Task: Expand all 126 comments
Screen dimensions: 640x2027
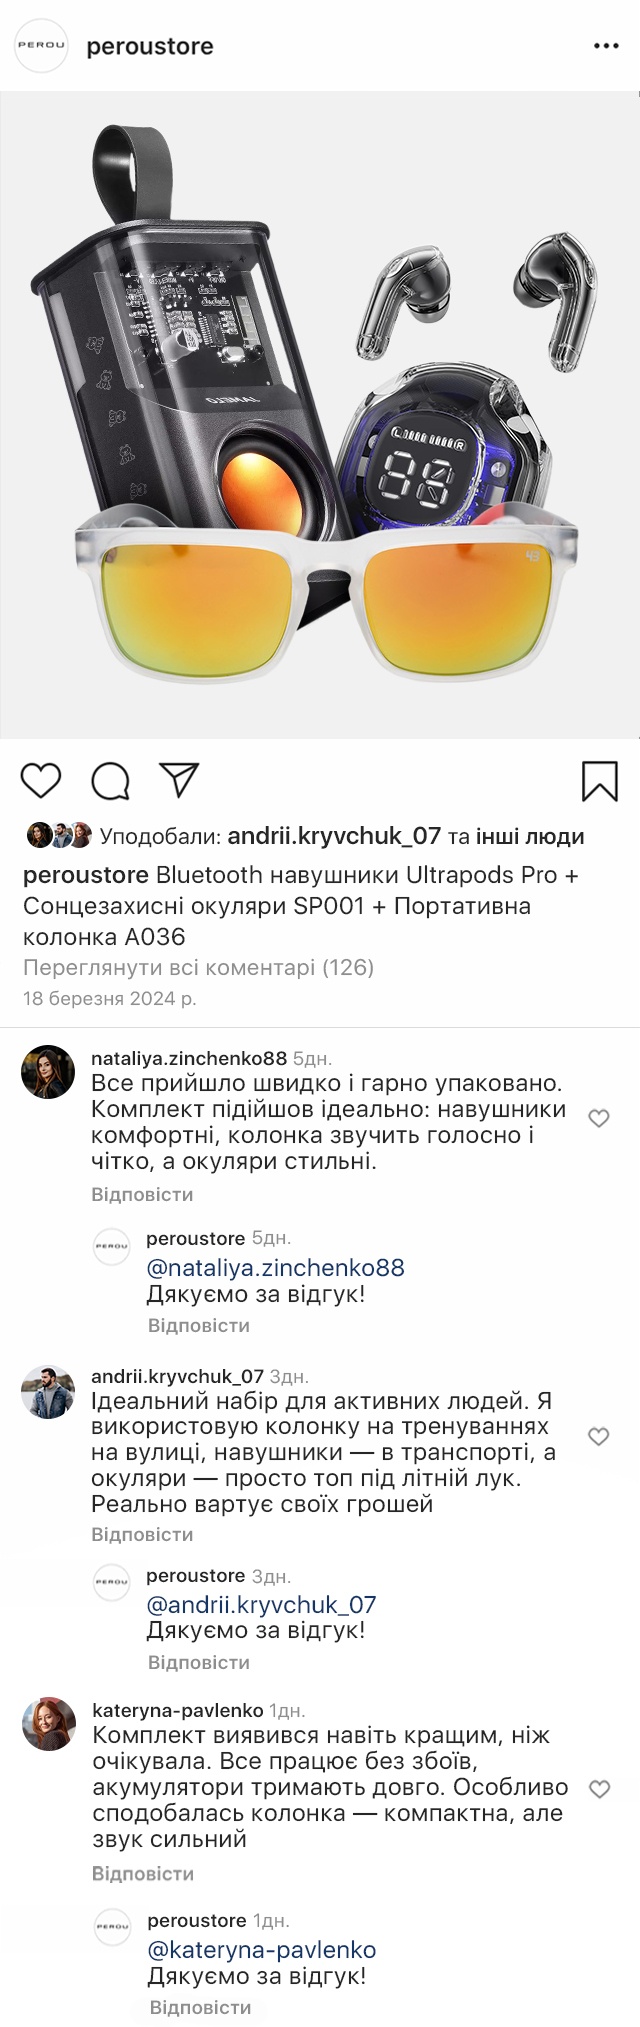Action: click(198, 967)
